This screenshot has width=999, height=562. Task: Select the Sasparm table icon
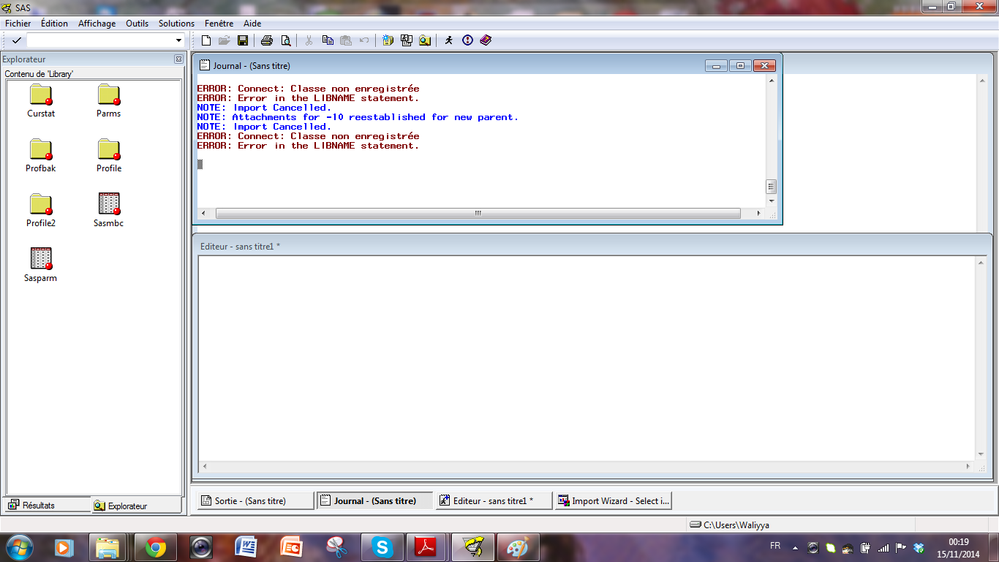coord(41,266)
